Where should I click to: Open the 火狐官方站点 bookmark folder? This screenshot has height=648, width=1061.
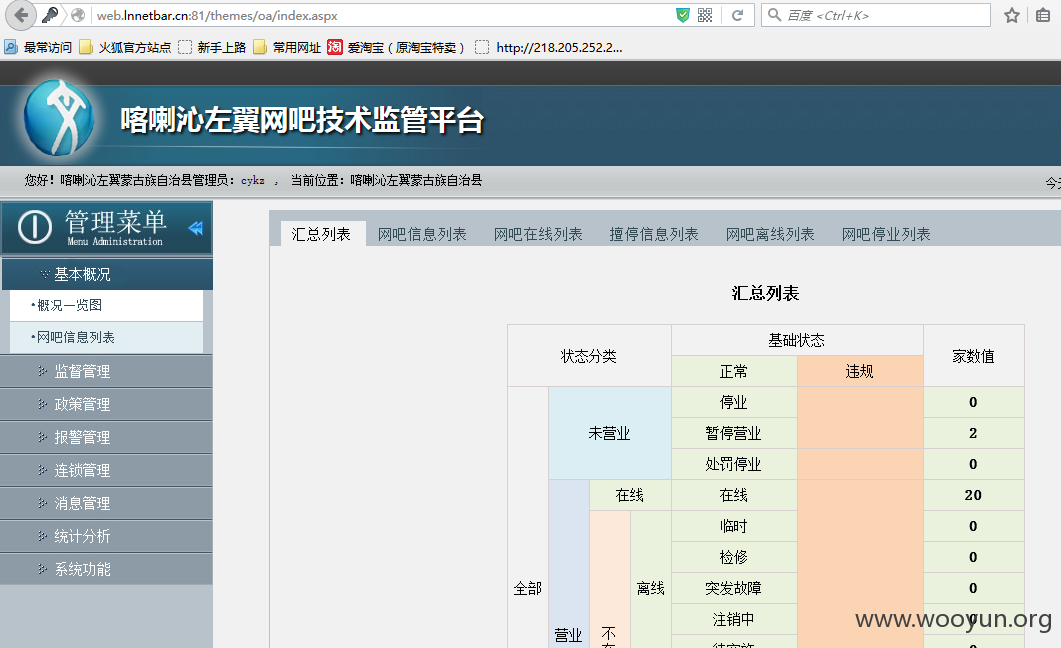click(x=125, y=47)
